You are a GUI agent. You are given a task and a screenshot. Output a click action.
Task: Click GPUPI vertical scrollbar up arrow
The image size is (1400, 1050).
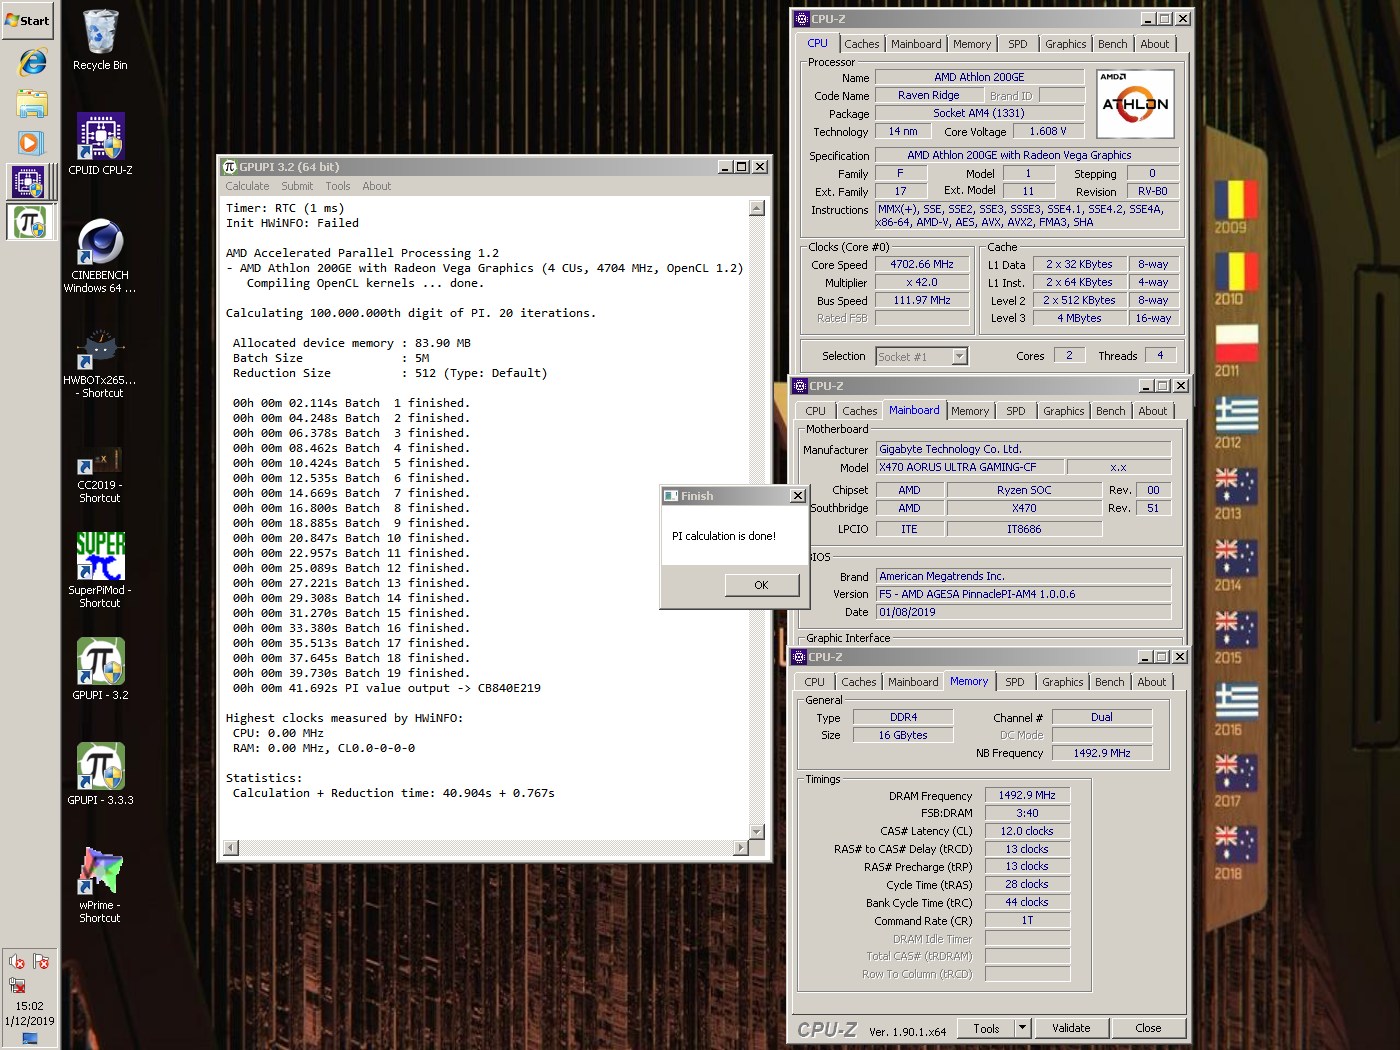point(757,208)
